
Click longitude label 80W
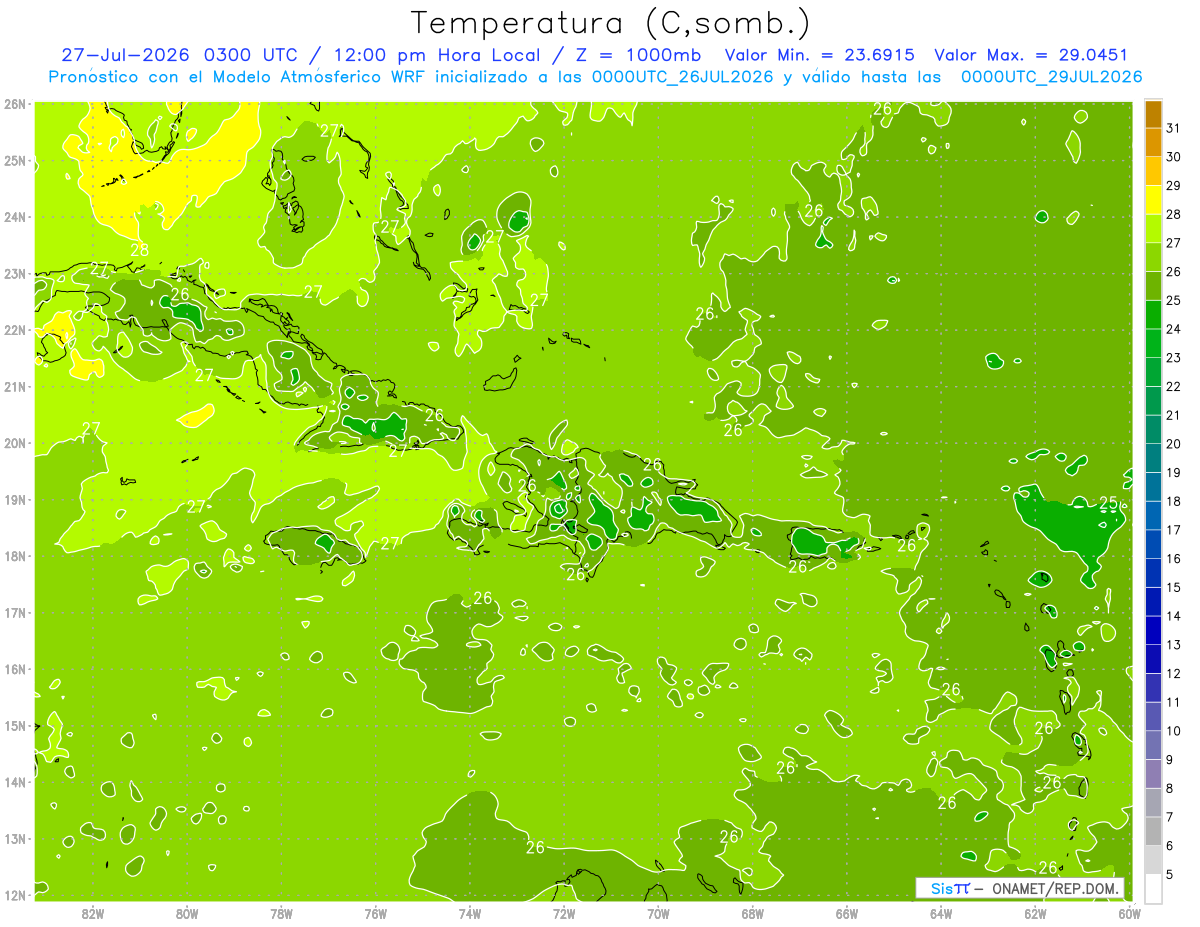(x=187, y=912)
